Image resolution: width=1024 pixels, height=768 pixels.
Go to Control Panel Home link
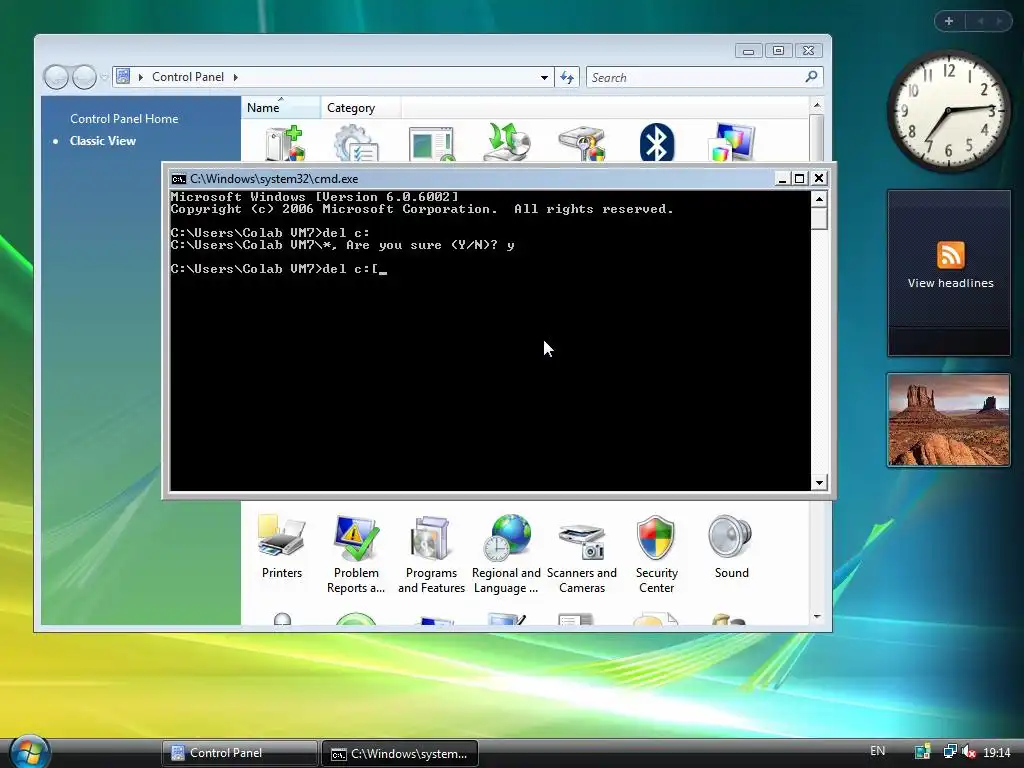coord(124,119)
